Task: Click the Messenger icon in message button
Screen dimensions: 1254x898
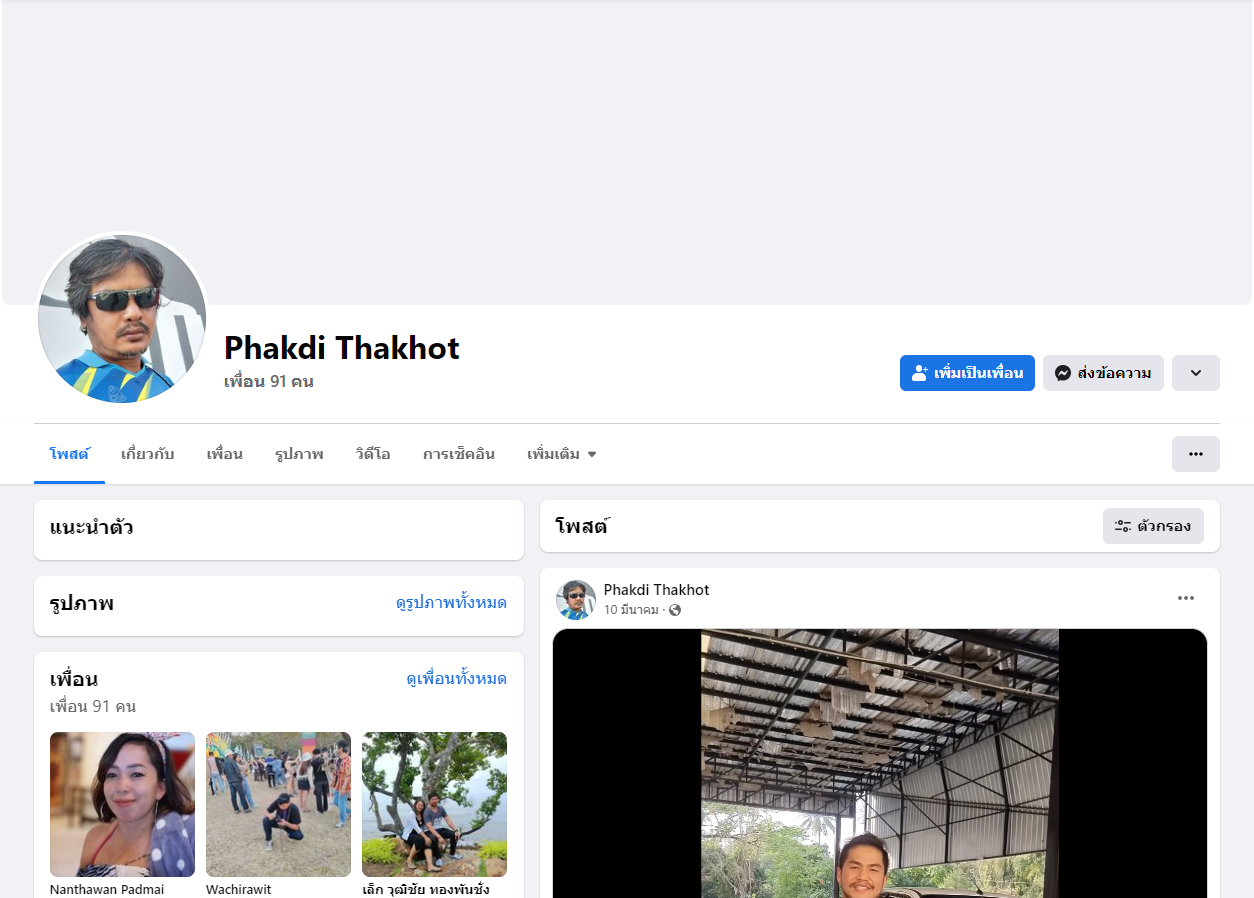Action: tap(1063, 373)
